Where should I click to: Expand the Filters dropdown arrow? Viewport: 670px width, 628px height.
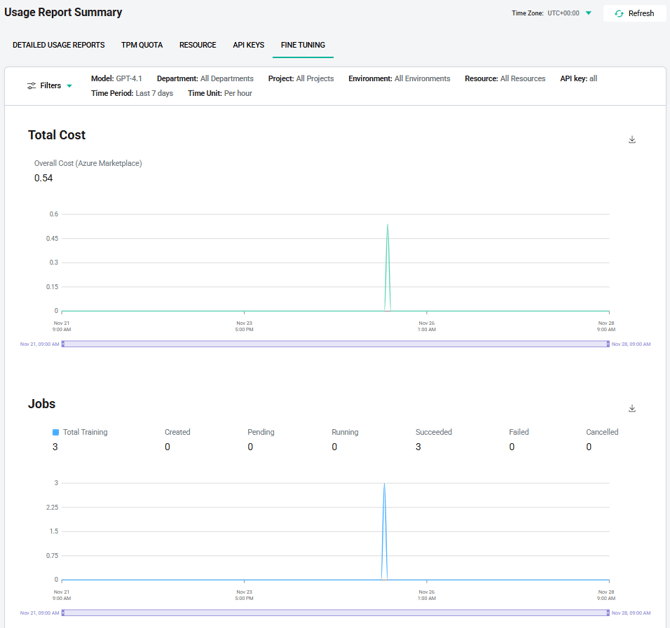pos(69,86)
